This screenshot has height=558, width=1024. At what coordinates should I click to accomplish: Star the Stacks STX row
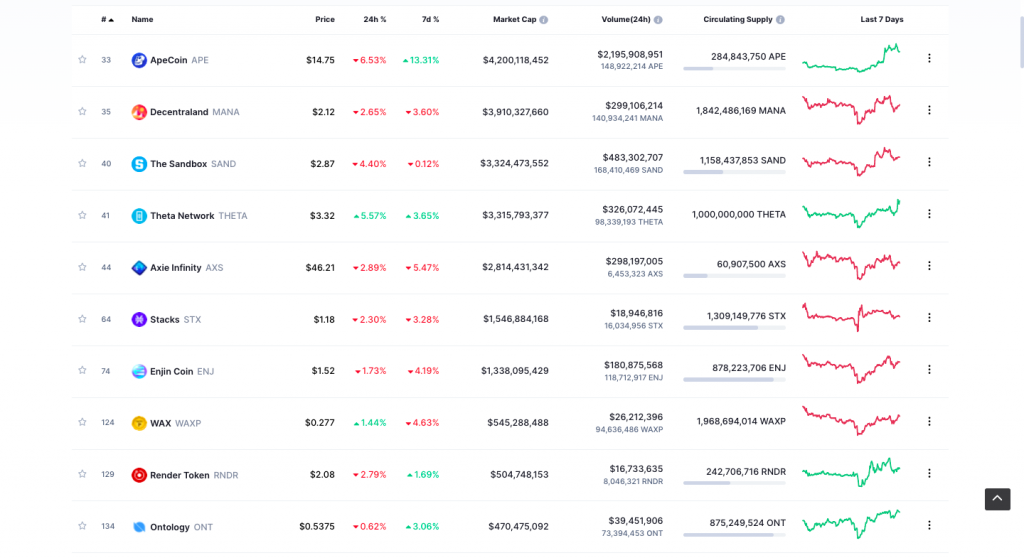point(82,319)
